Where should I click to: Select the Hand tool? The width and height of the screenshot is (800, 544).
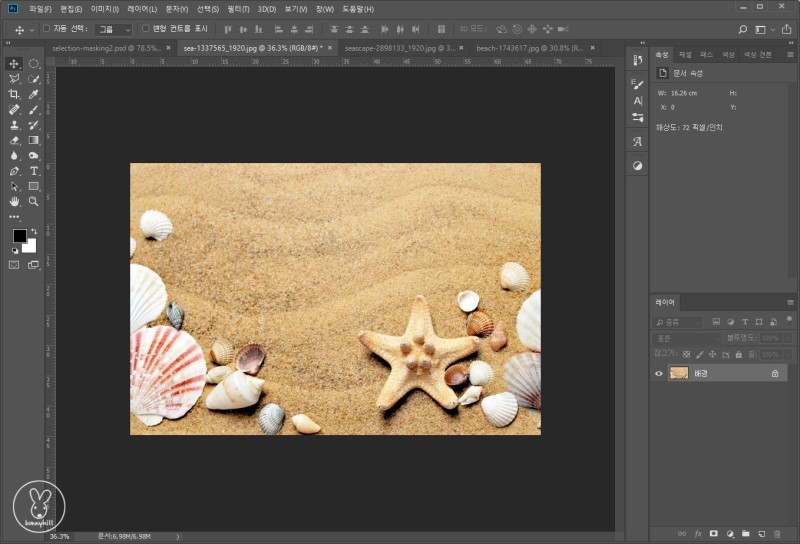tap(14, 201)
